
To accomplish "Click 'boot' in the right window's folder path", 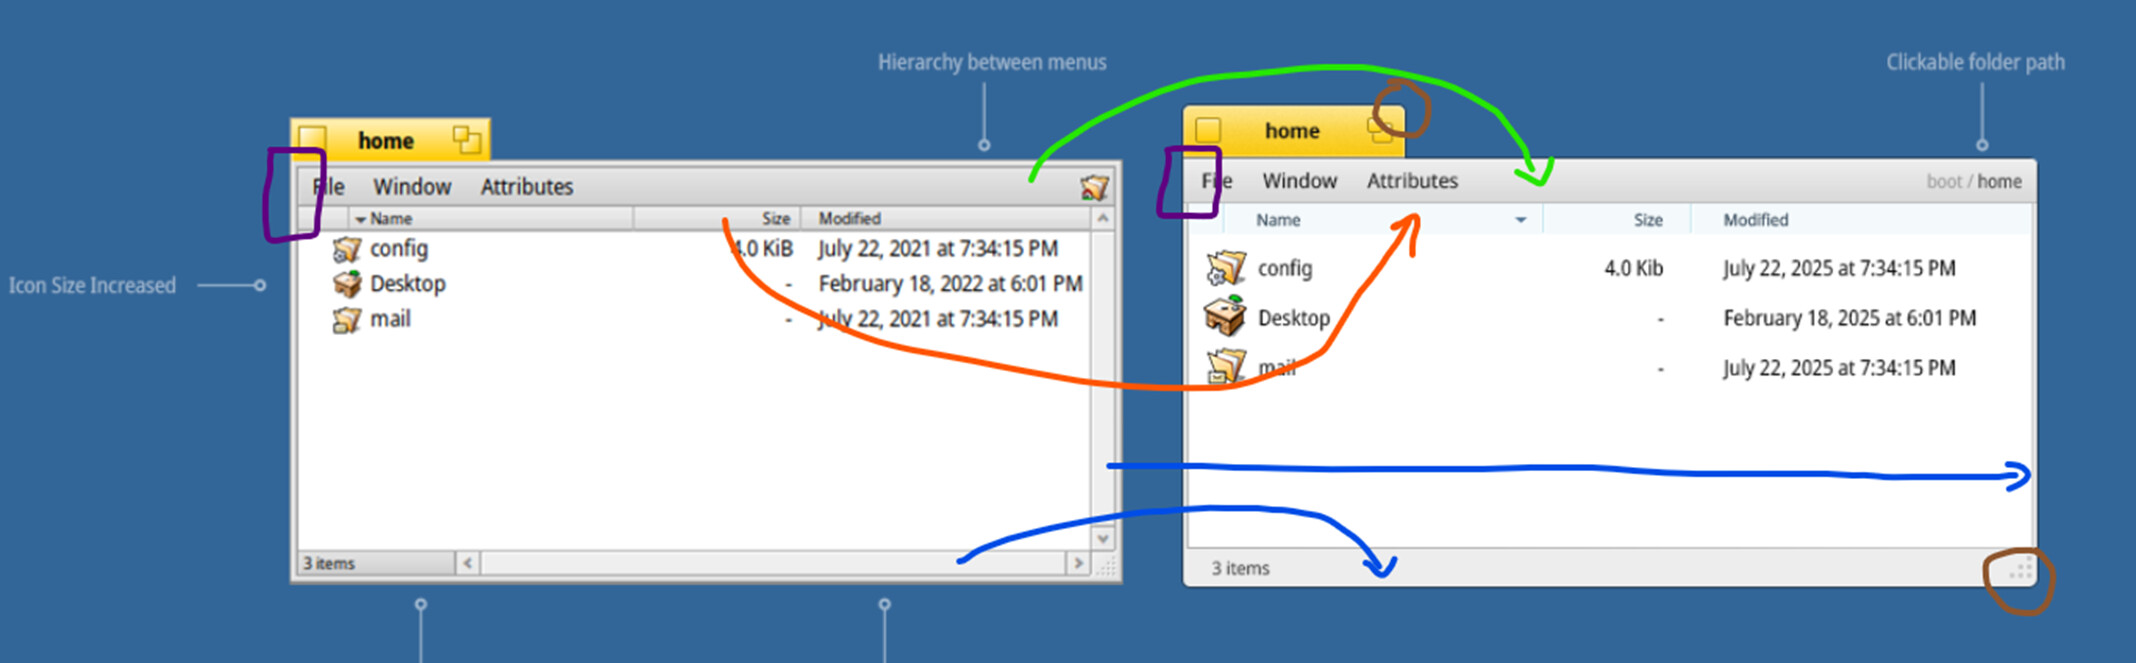I will pos(1944,182).
